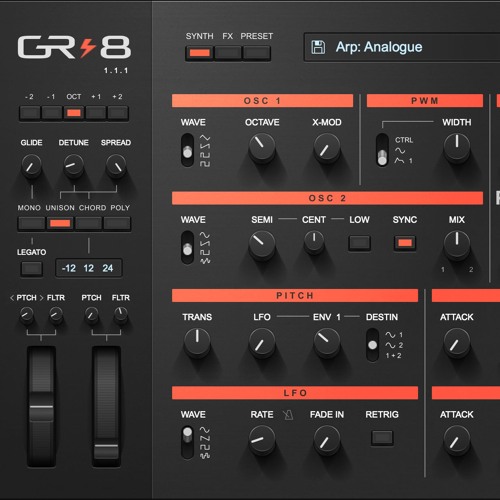The width and height of the screenshot is (500, 500).
Task: Select pitch destination oscillator 1 icon
Action: click(394, 335)
